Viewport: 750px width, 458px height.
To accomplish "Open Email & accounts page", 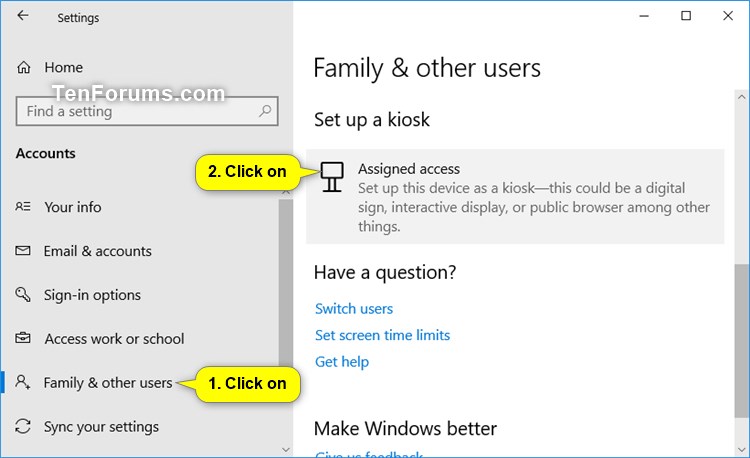I will coord(98,251).
